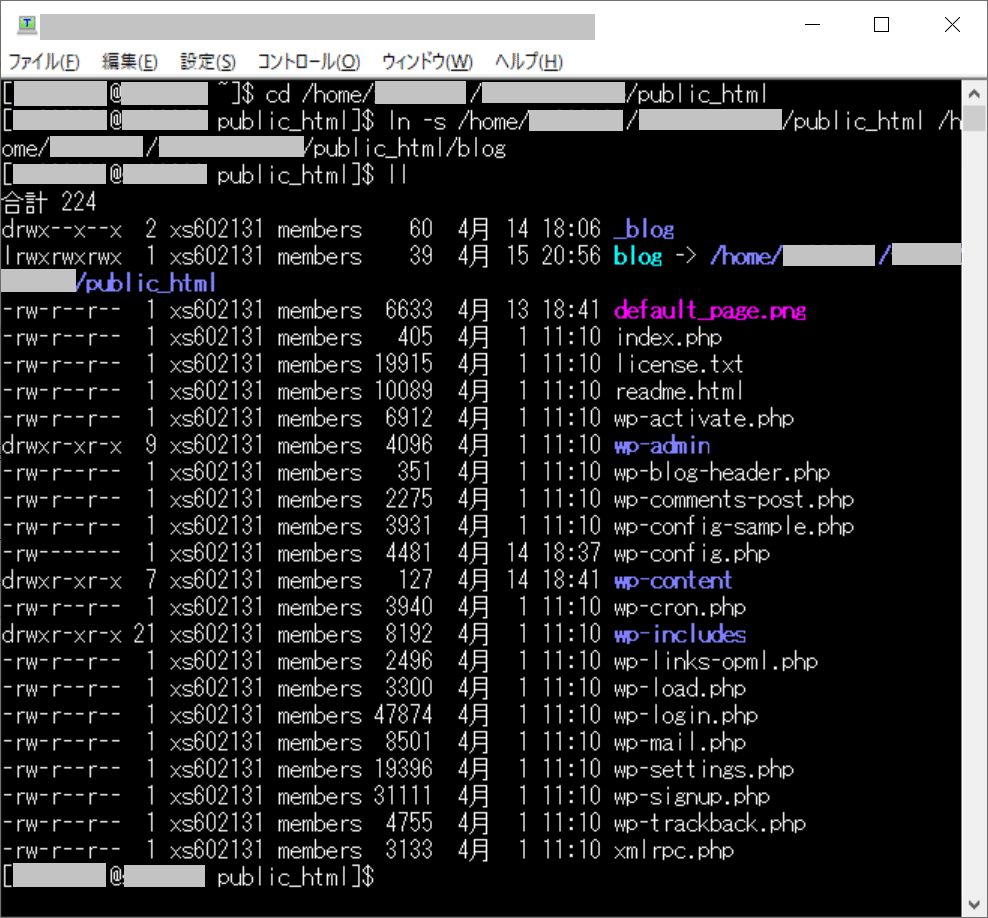Click the wp-includes directory name

coord(680,634)
